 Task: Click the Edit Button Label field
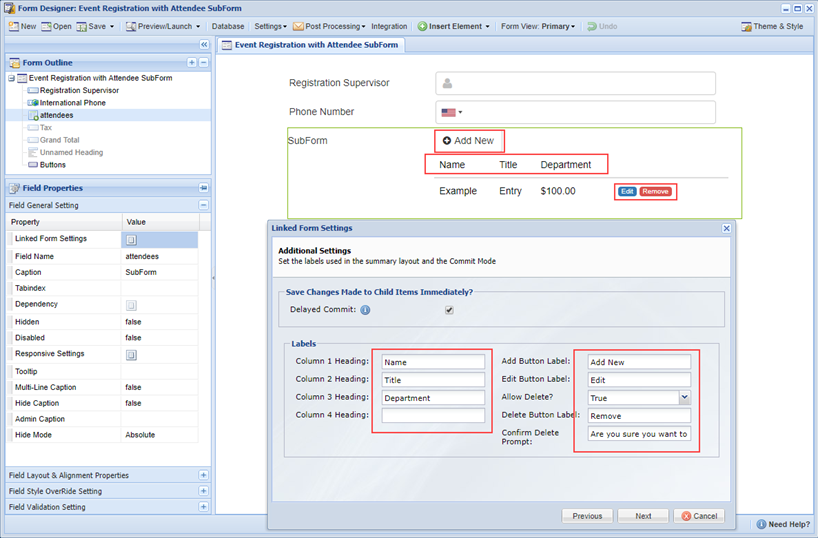pyautogui.click(x=639, y=380)
